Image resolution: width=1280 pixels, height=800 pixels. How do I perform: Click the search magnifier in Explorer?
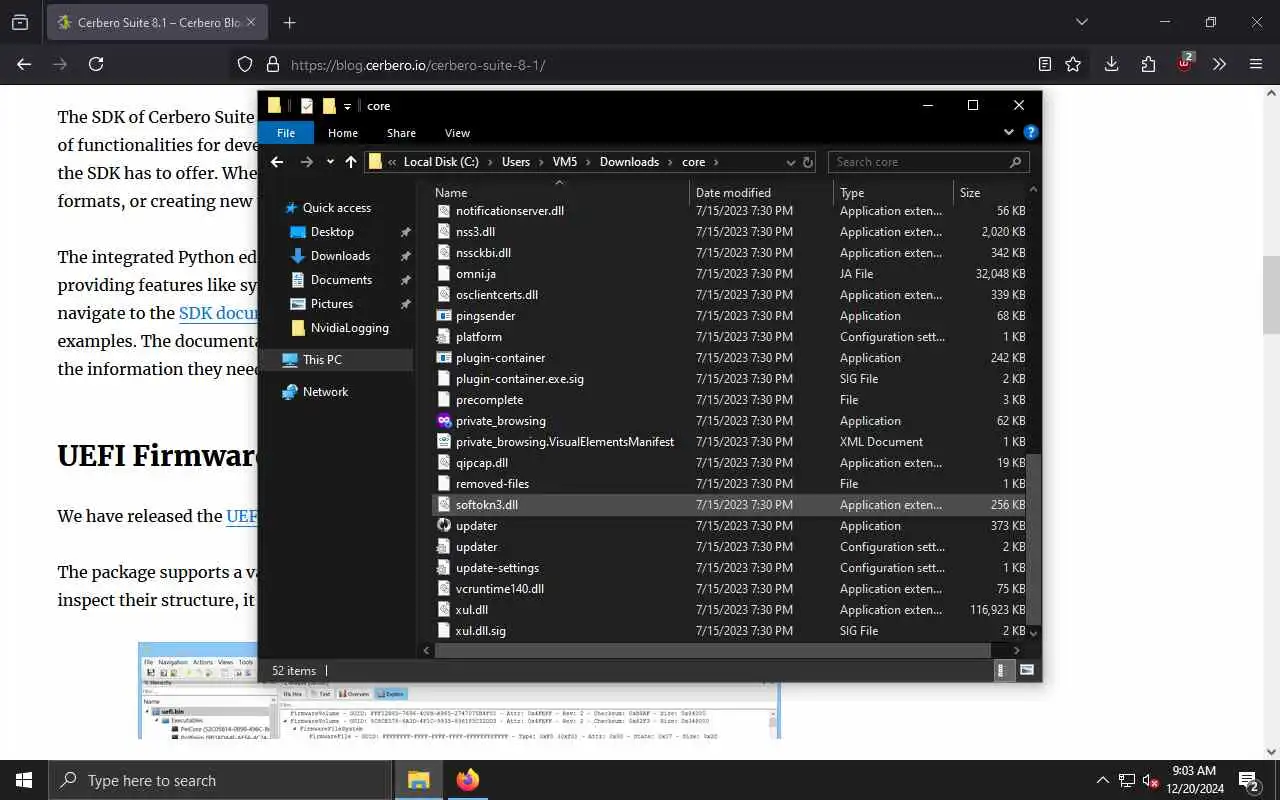point(1015,162)
